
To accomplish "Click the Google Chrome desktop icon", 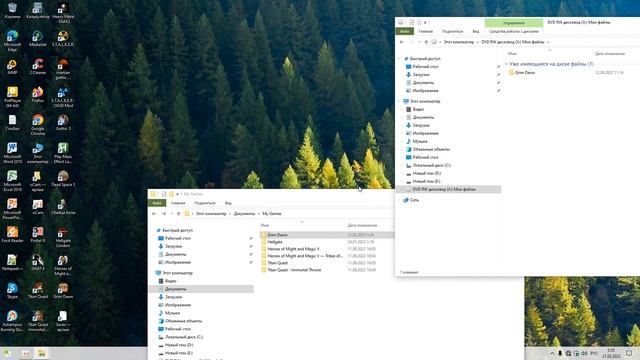I will [38, 125].
